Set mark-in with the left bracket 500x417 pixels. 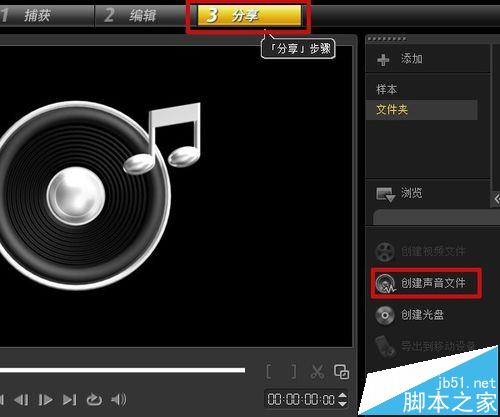click(x=269, y=372)
